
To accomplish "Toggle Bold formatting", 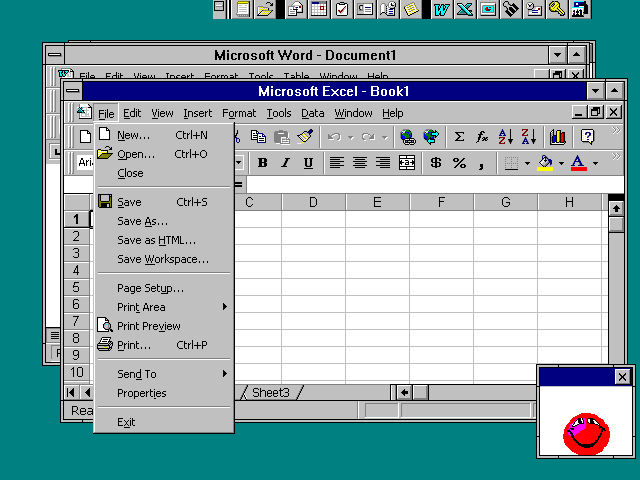I will click(x=262, y=163).
